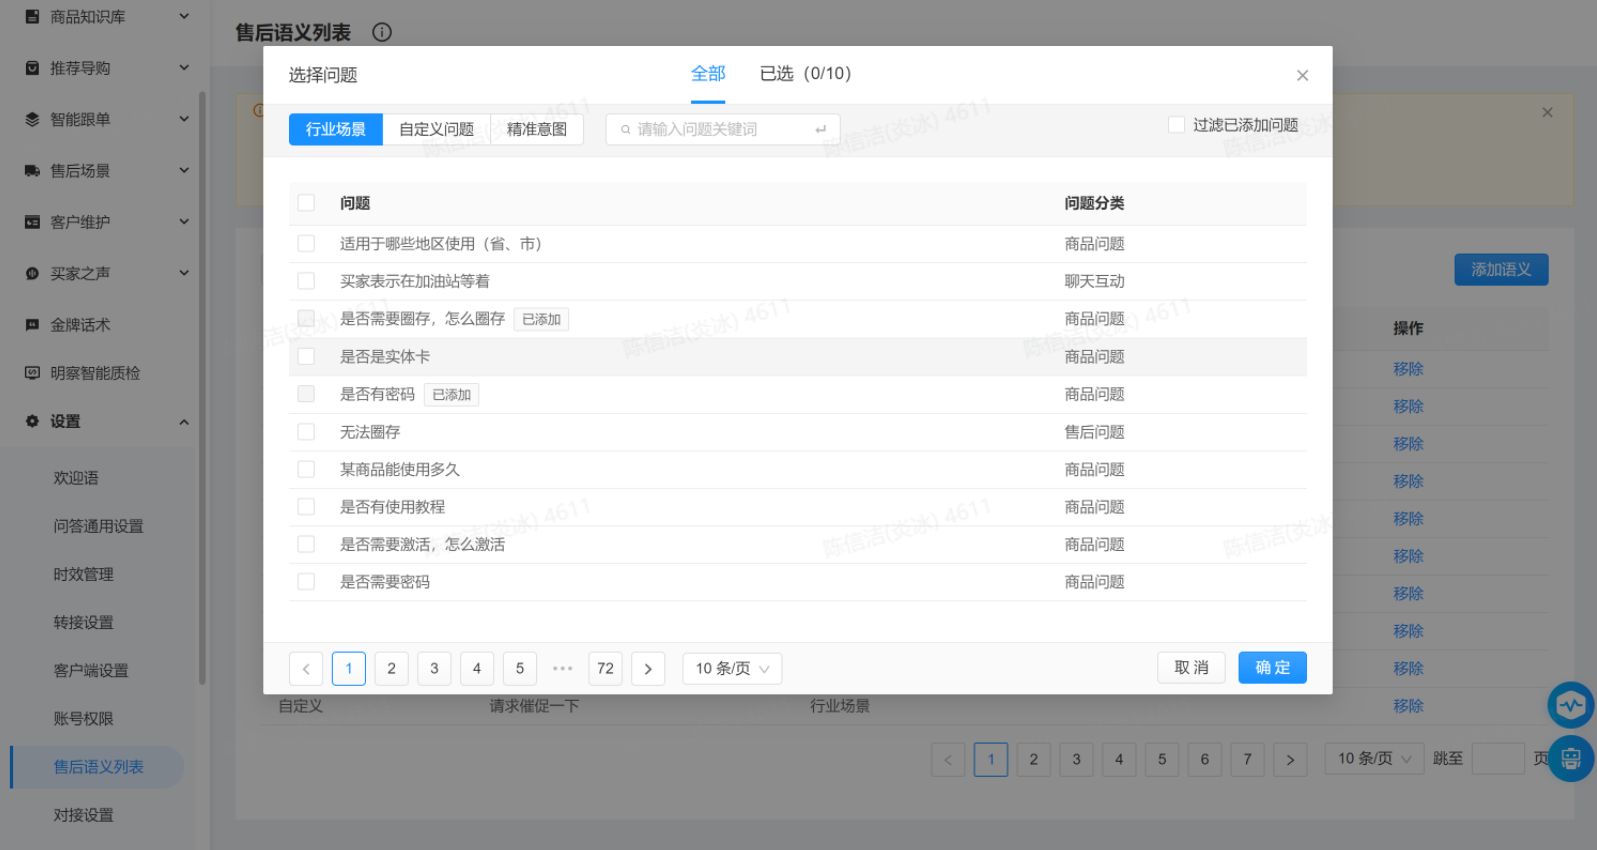The height and width of the screenshot is (850, 1597).
Task: Expand the 买家之声 menu chevron
Action: click(x=184, y=272)
